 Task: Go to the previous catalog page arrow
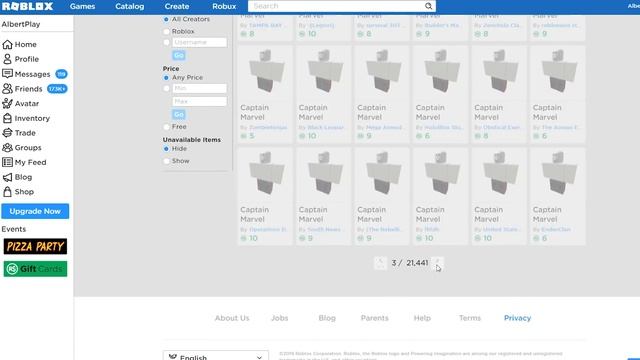point(380,263)
